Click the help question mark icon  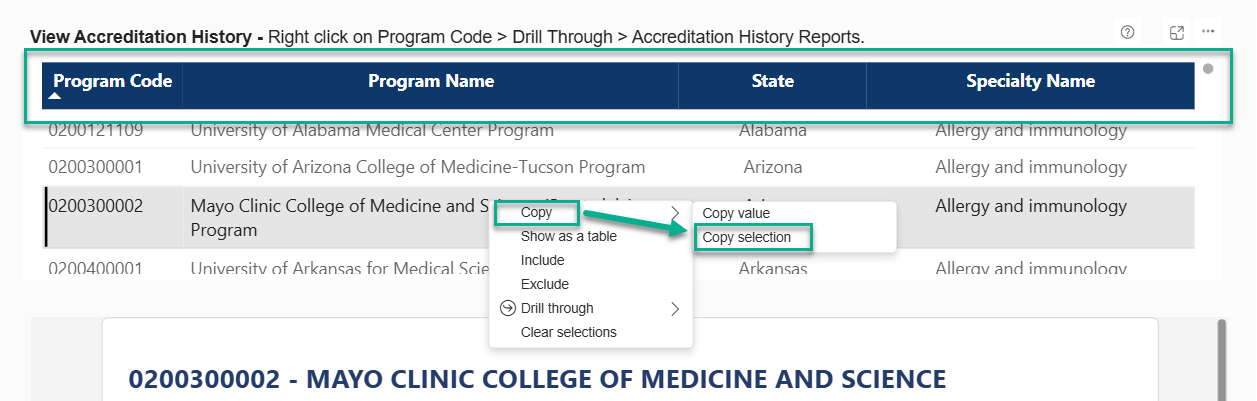[1128, 32]
